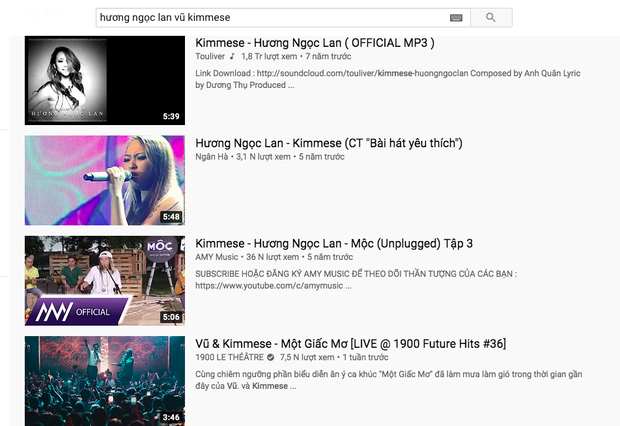Click description starting 'Cùng chiêm ngưỡng phần biểu diễn'
The width and height of the screenshot is (620, 426).
tap(389, 380)
